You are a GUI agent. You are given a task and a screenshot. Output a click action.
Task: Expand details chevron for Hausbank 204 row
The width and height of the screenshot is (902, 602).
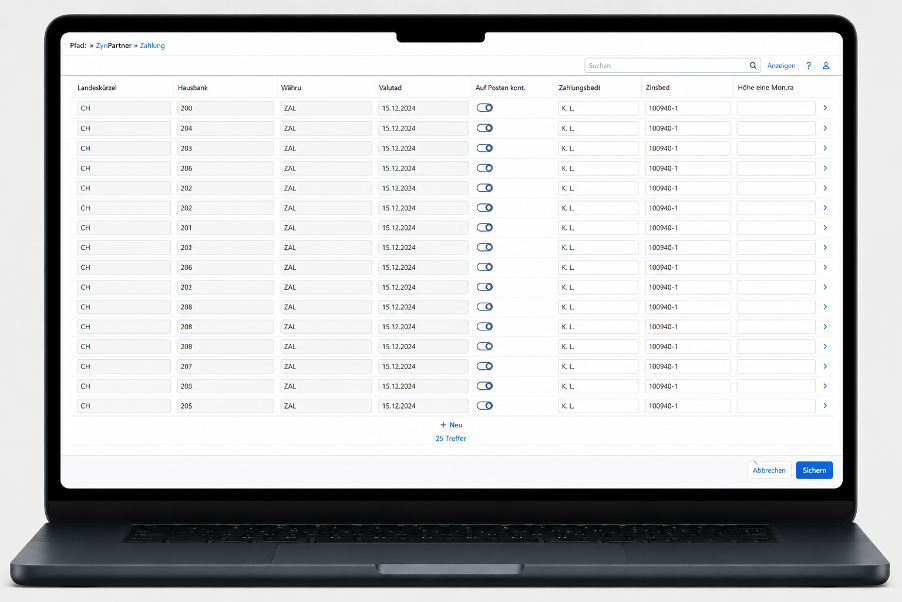(x=825, y=128)
